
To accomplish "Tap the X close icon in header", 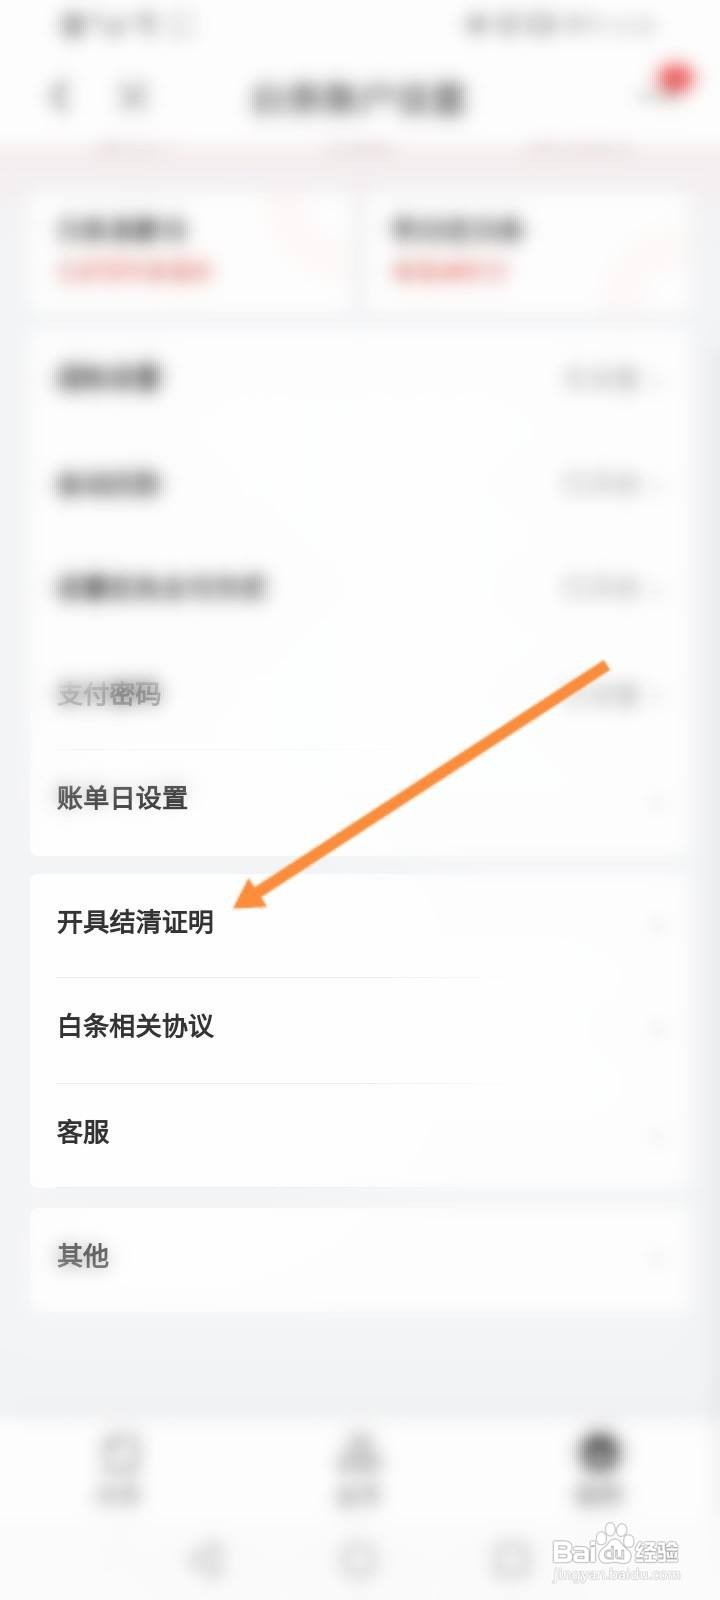I will tap(134, 96).
